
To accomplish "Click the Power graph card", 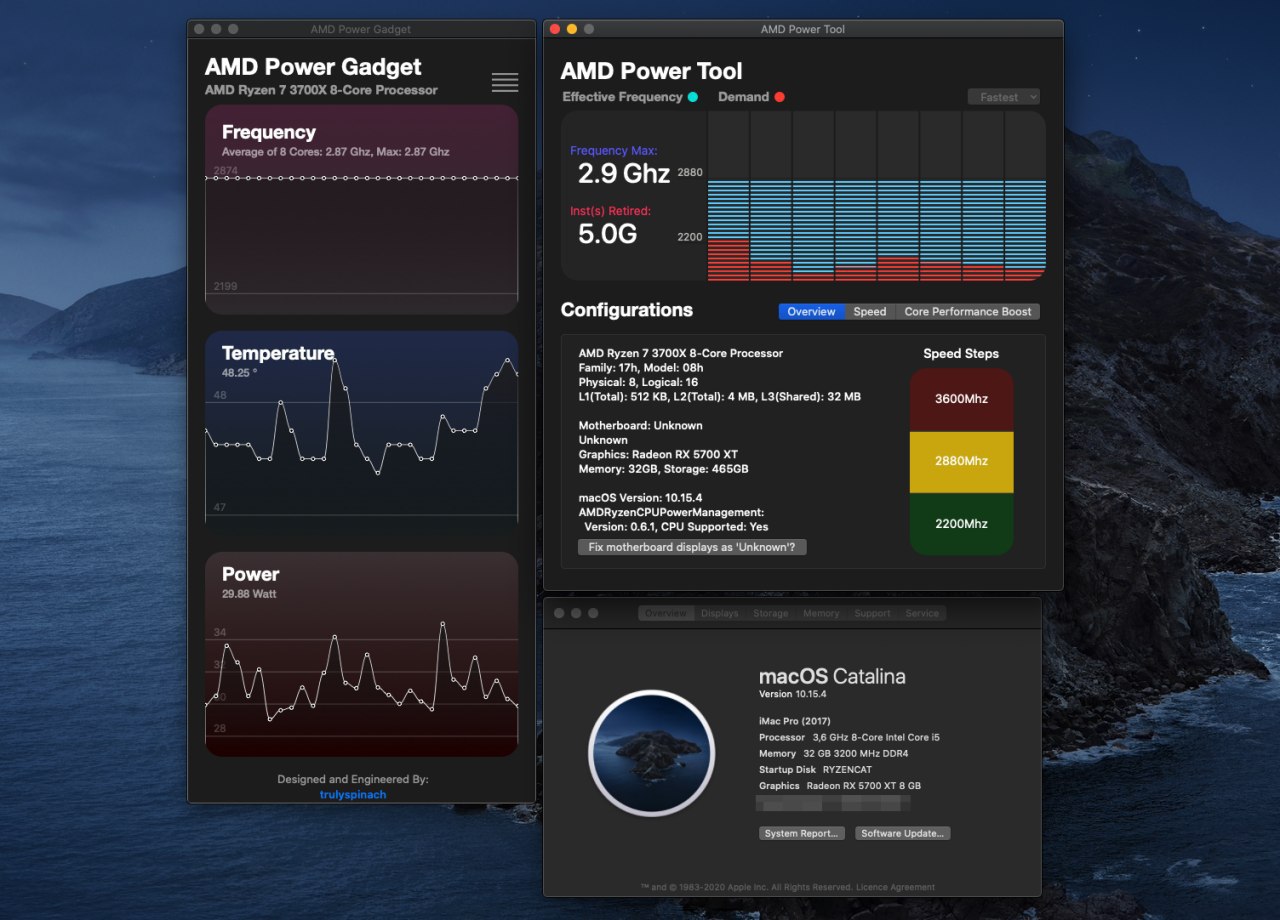I will (362, 654).
